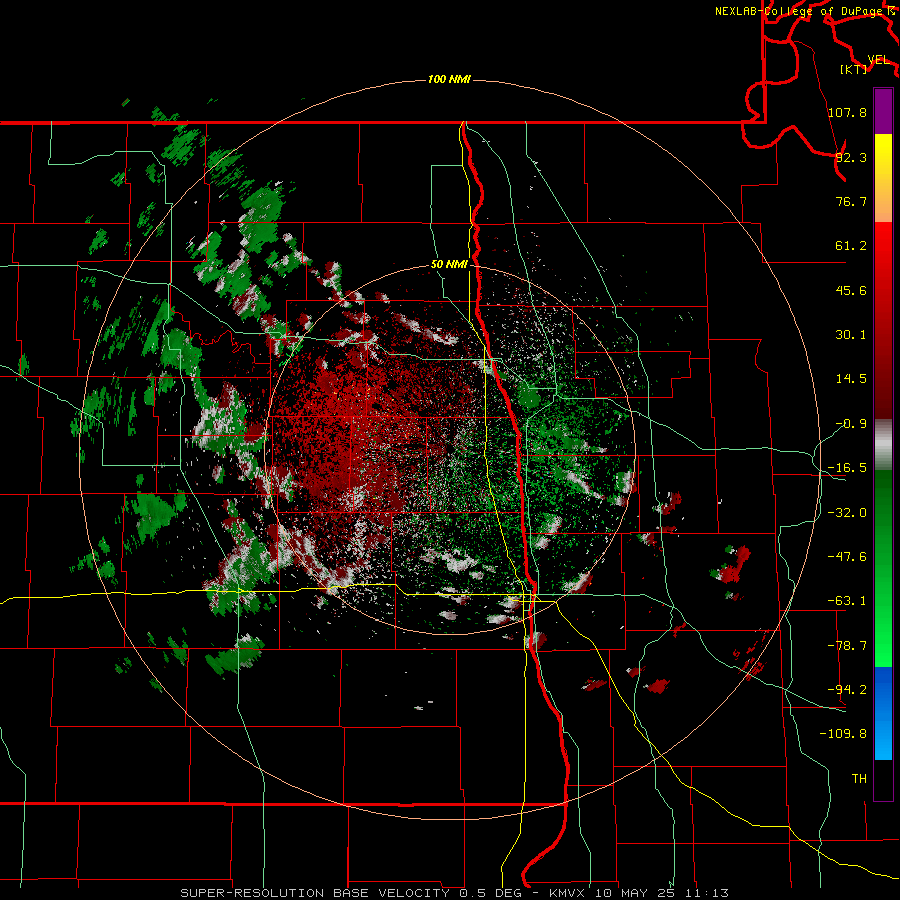Select the -16.5 scale value

(847, 468)
